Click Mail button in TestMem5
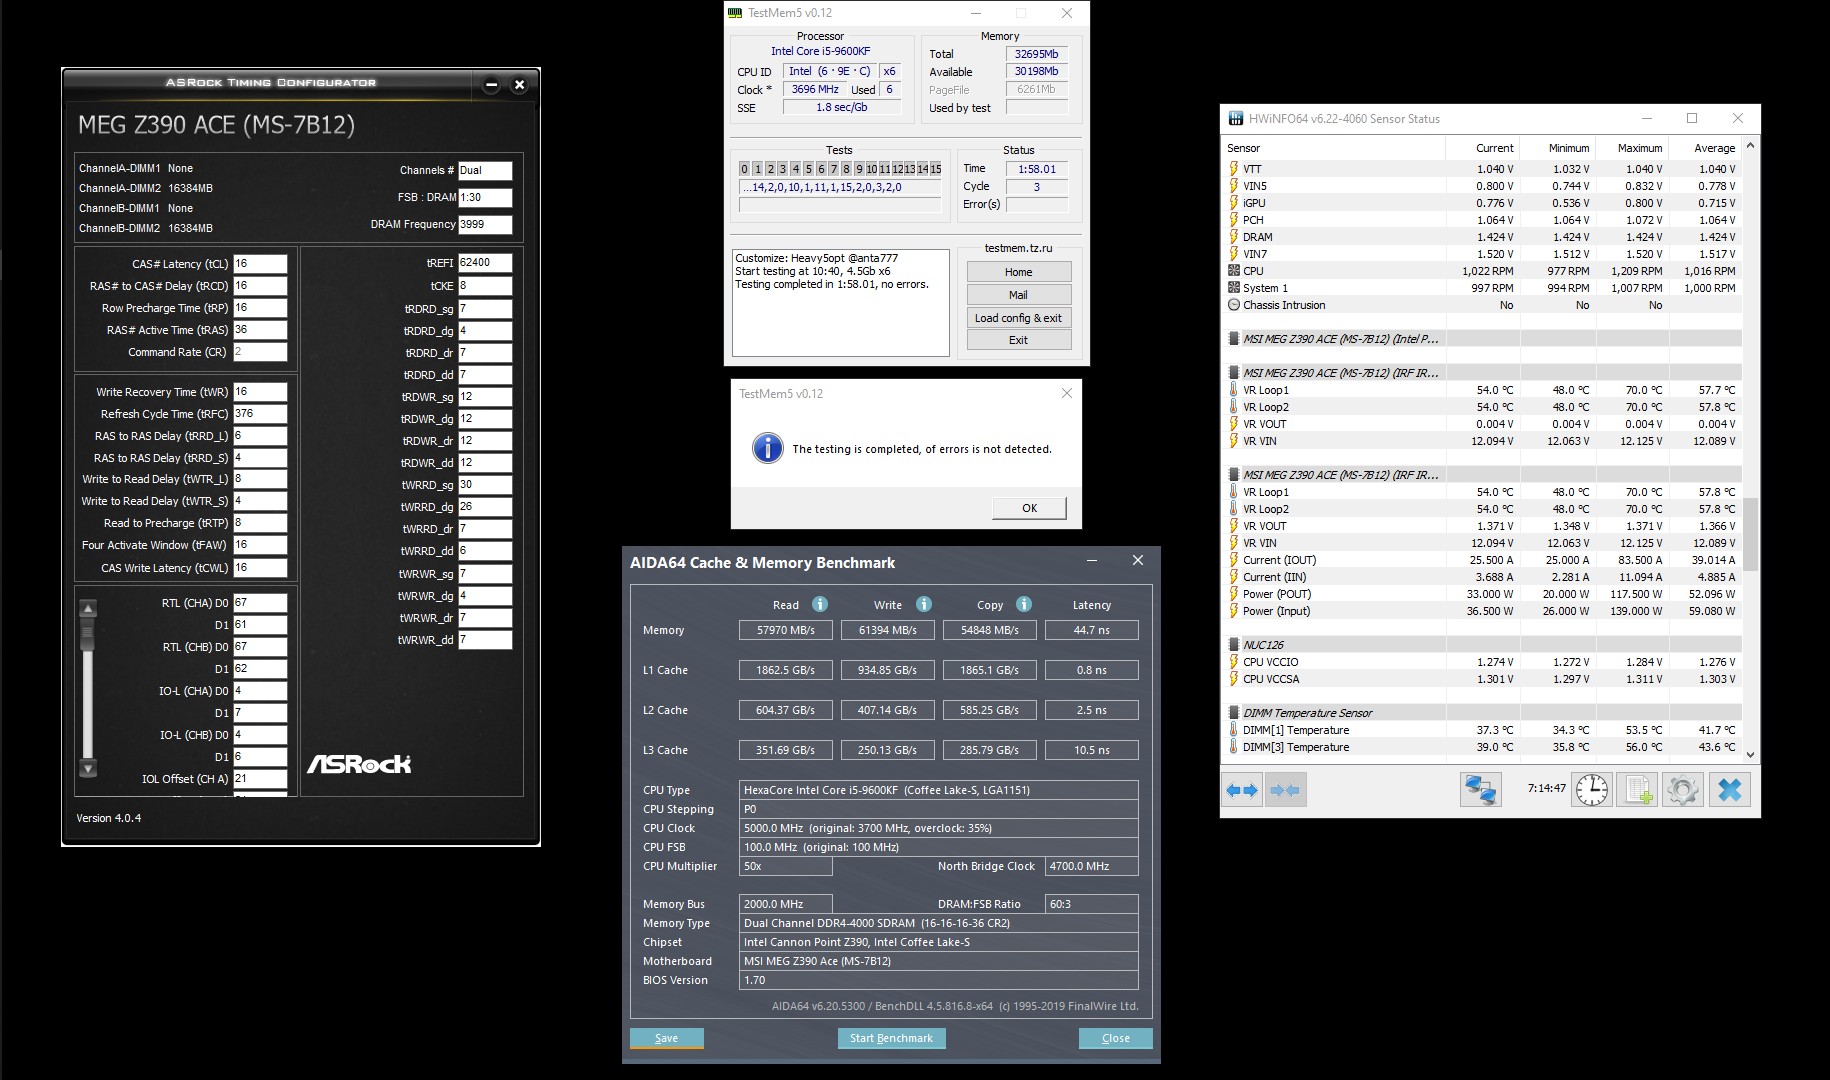The width and height of the screenshot is (1830, 1080). point(1019,295)
